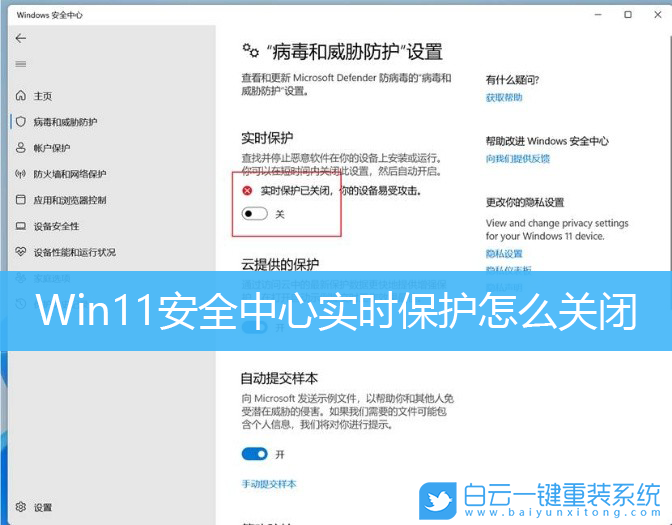
Task: Click the 获取帮助 link
Action: (504, 97)
